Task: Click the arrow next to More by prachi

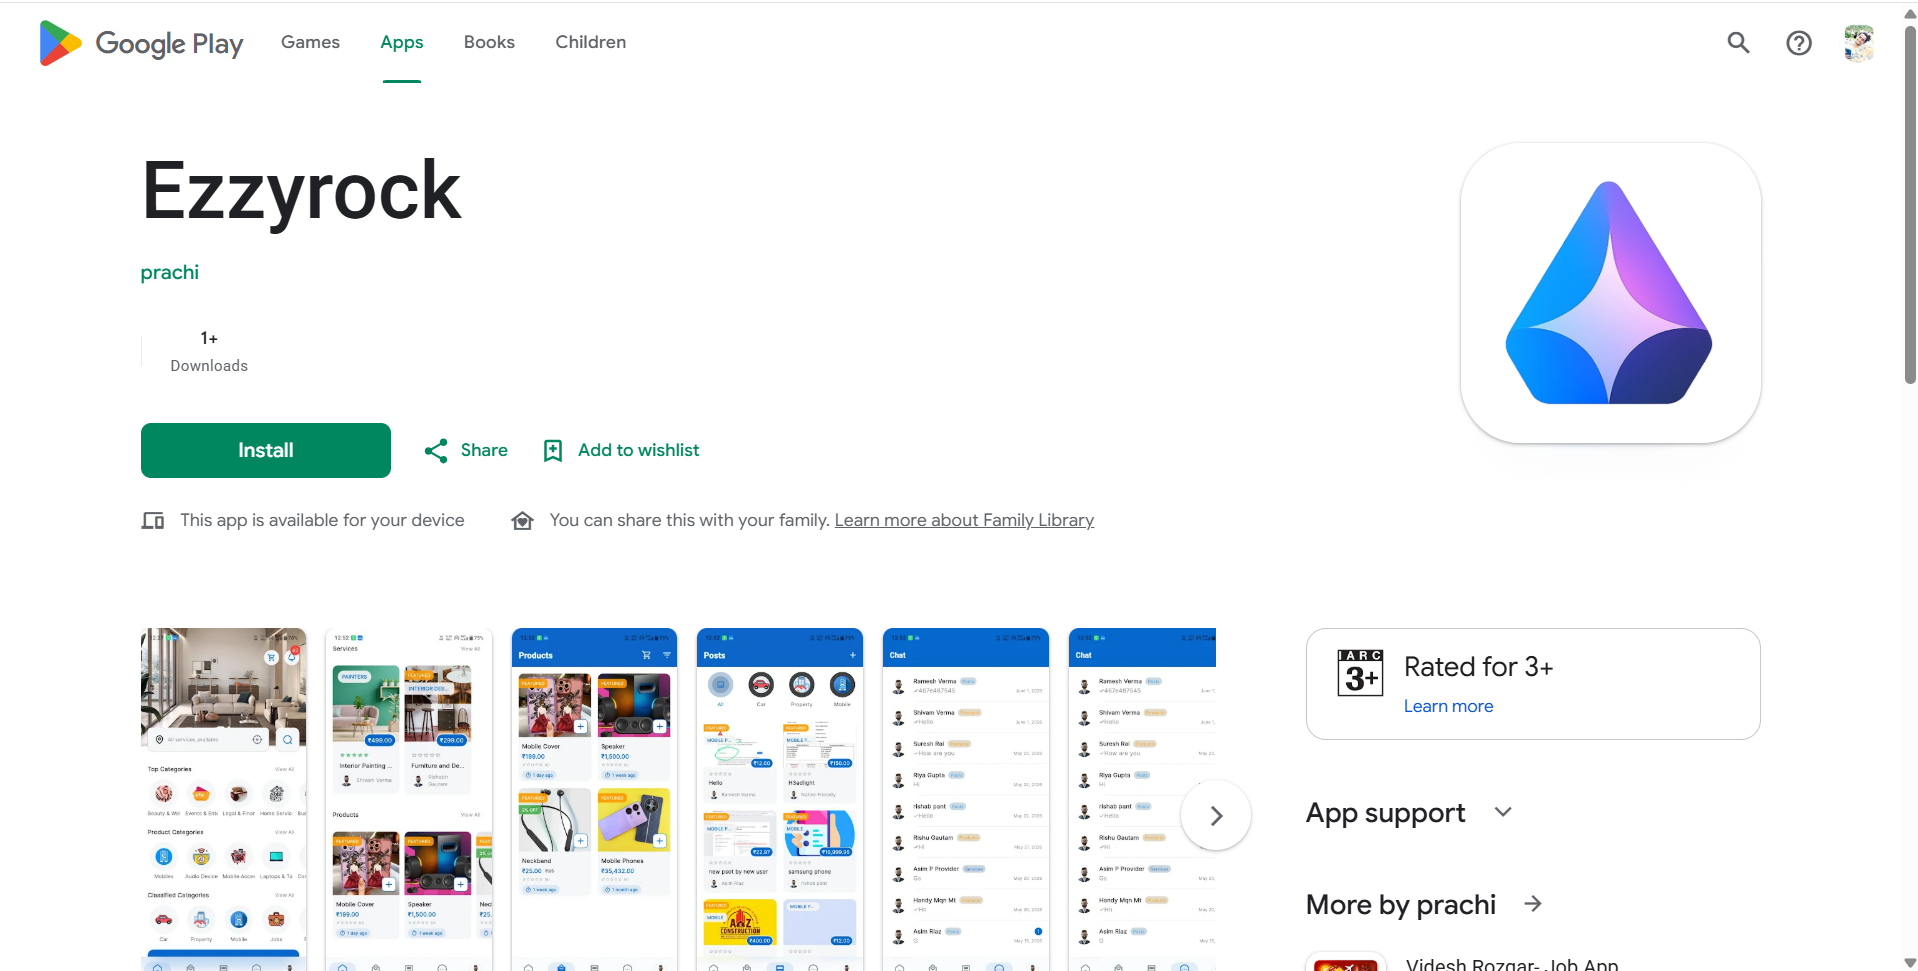Action: coord(1533,904)
